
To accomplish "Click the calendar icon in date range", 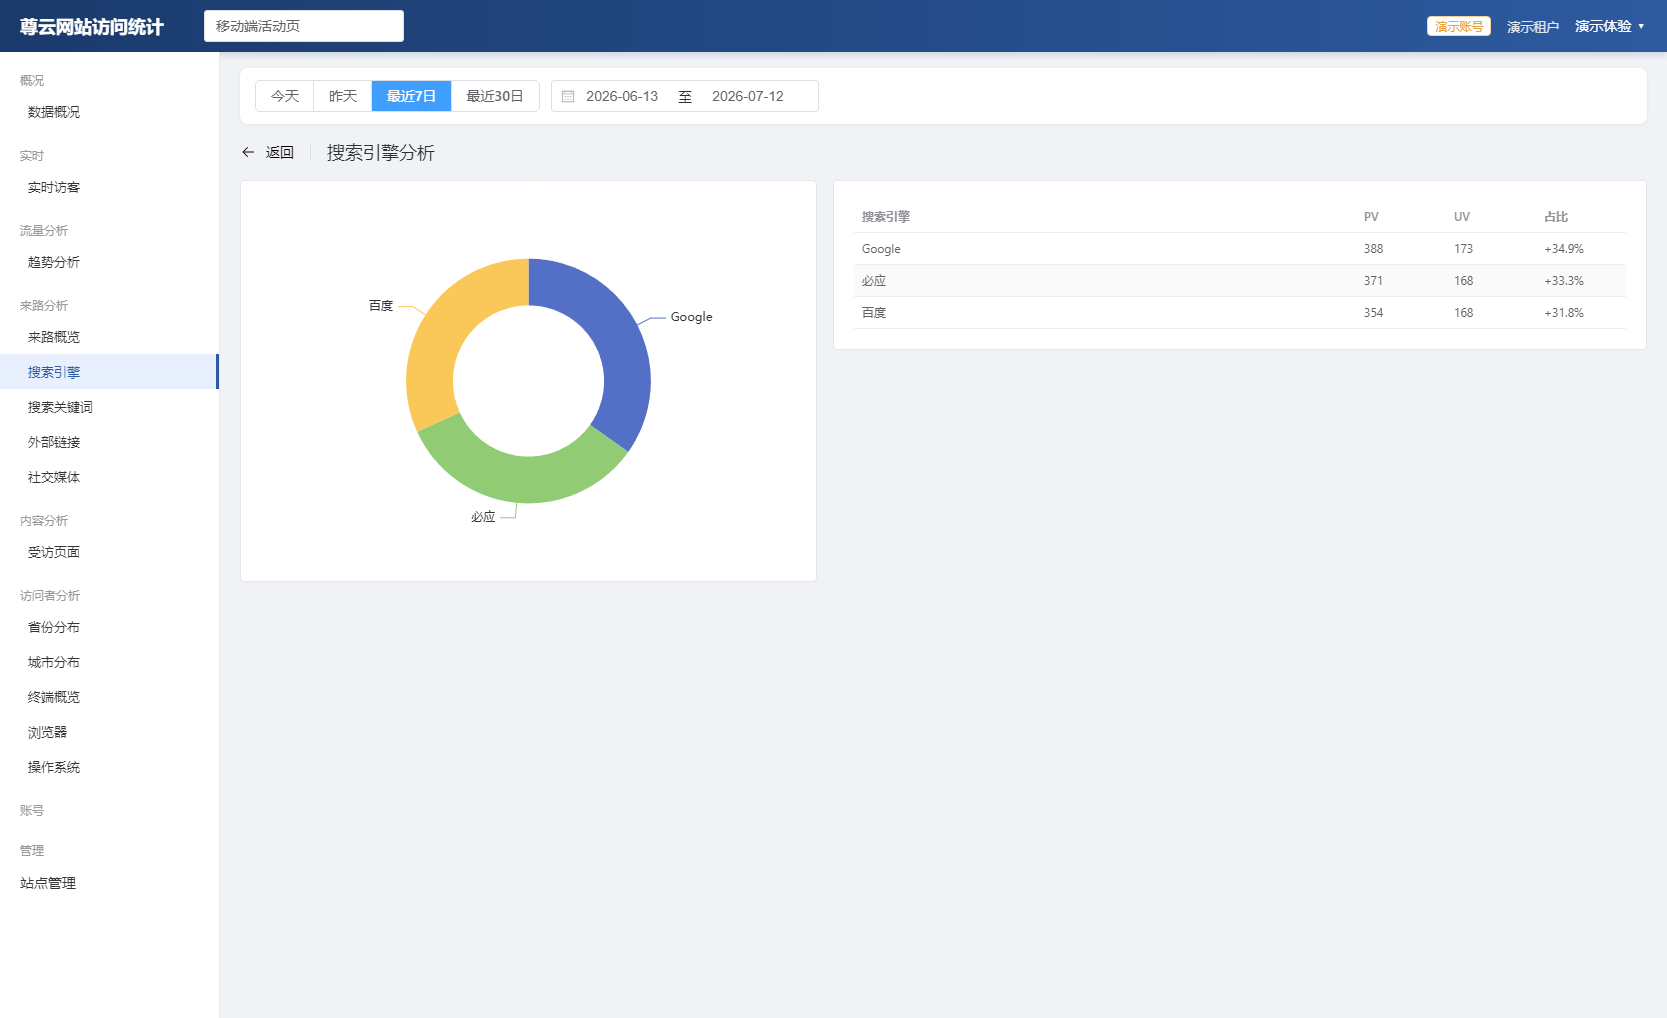I will (568, 96).
